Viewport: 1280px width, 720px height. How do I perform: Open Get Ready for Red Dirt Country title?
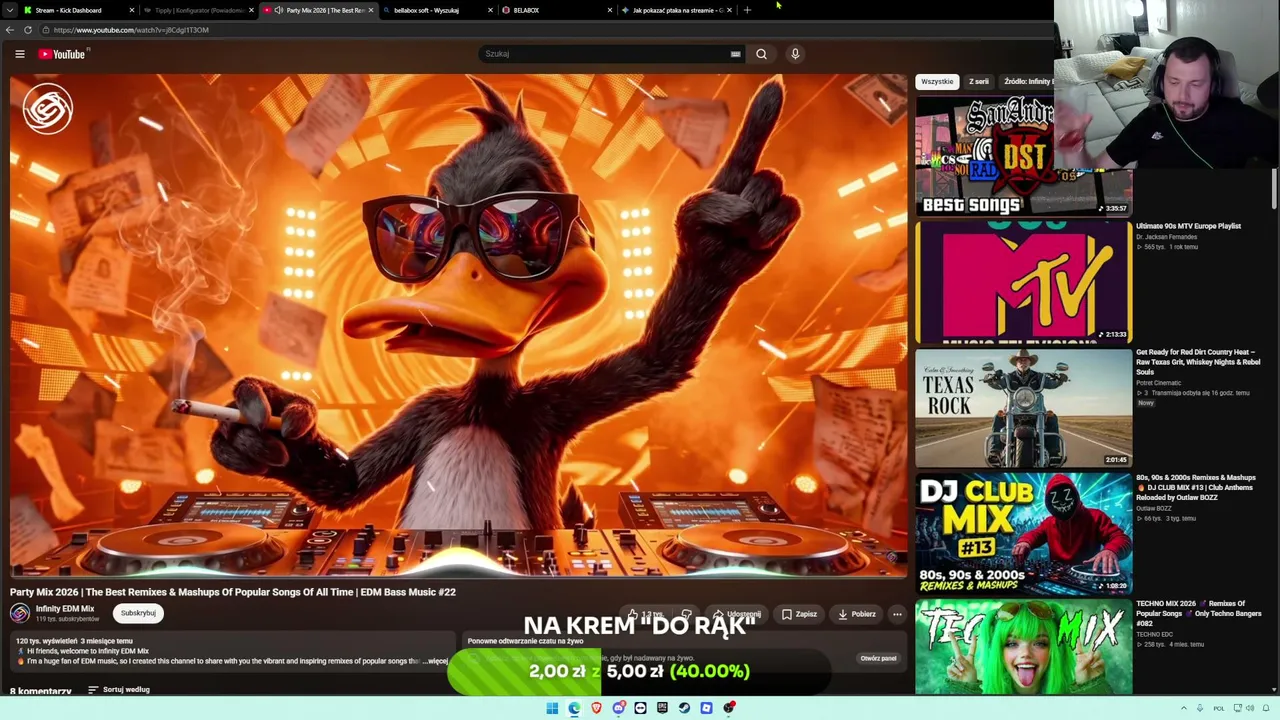click(1198, 362)
